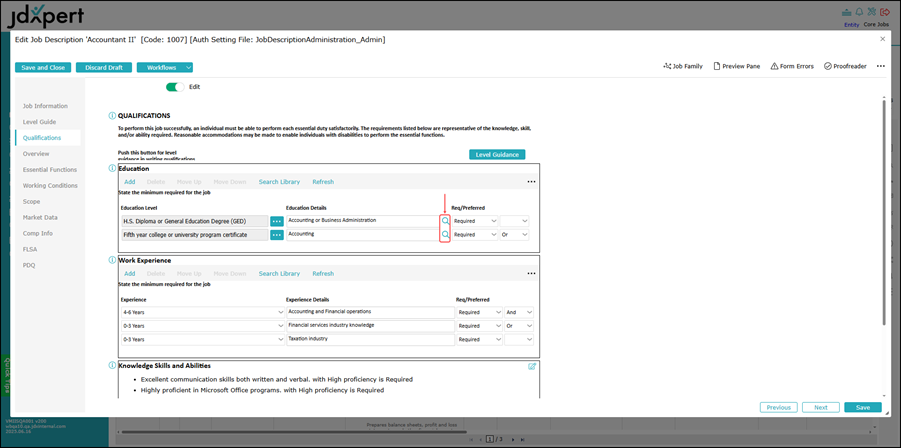This screenshot has width=901, height=448.
Task: Open Work Experience section more options ellipsis
Action: [531, 274]
